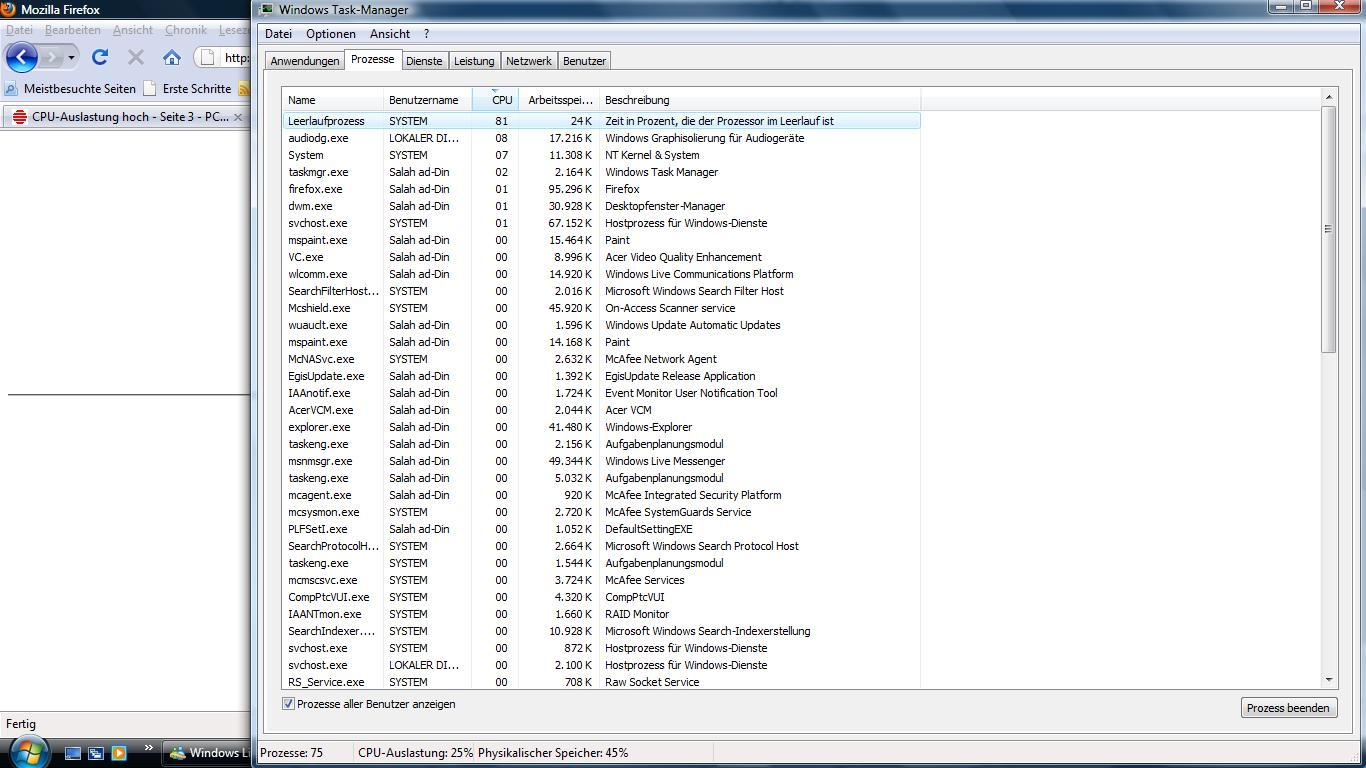Select the dwm.exe Desktopfenster-Manager row
Screen dimensions: 1366x768
coord(601,206)
